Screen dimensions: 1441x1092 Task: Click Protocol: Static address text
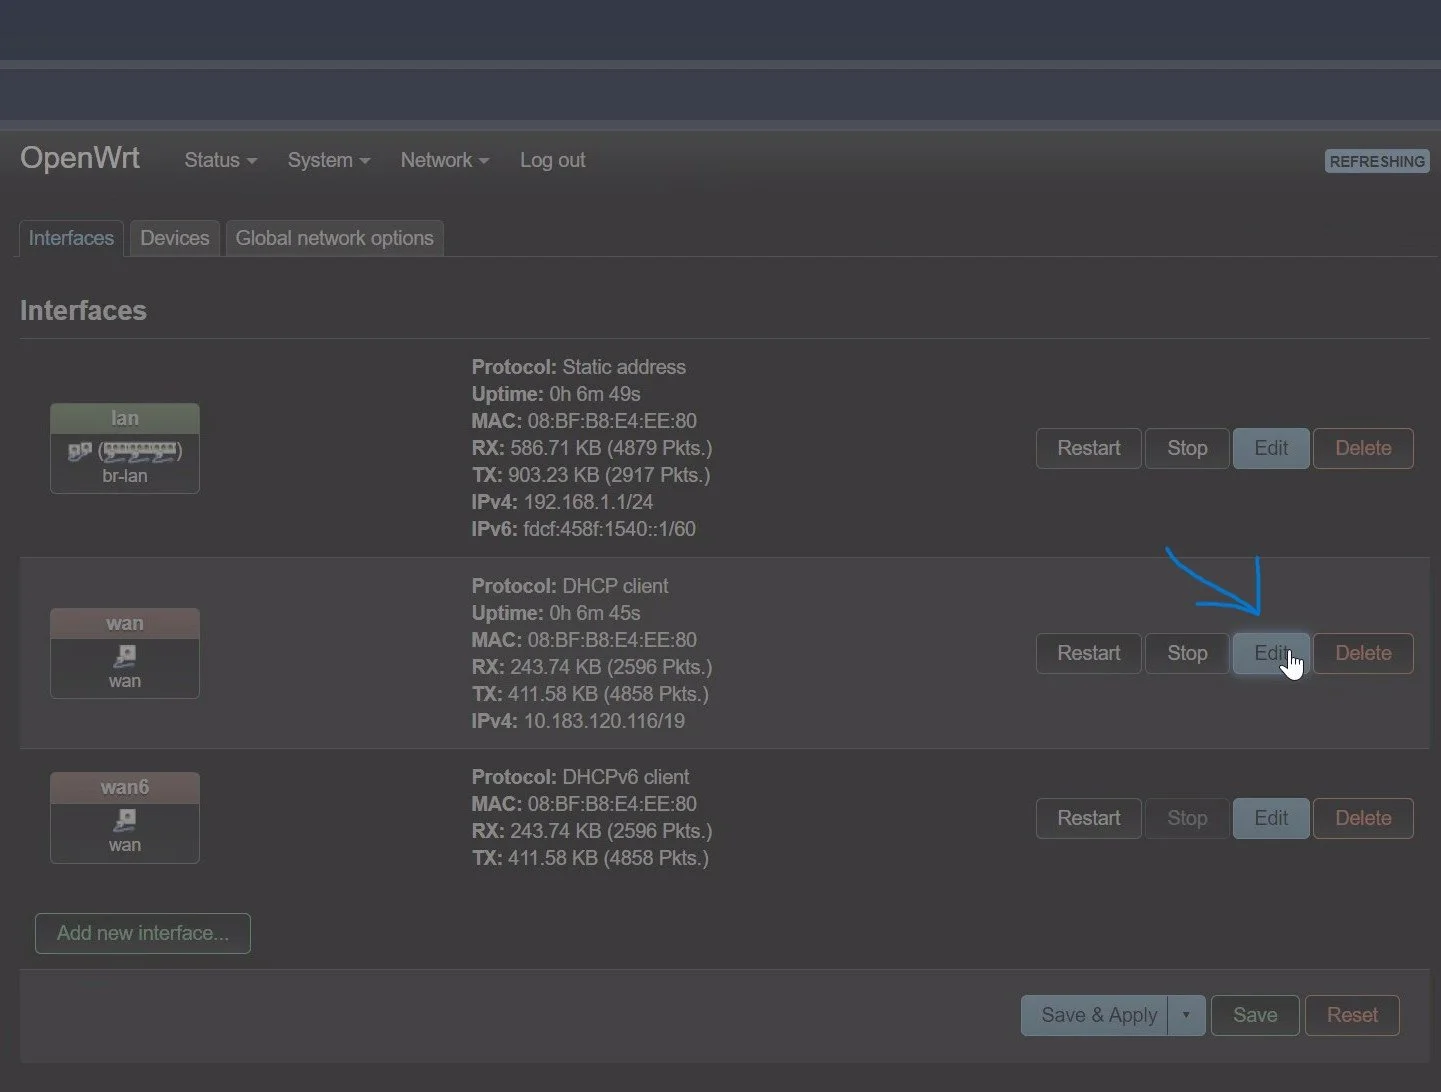(578, 367)
